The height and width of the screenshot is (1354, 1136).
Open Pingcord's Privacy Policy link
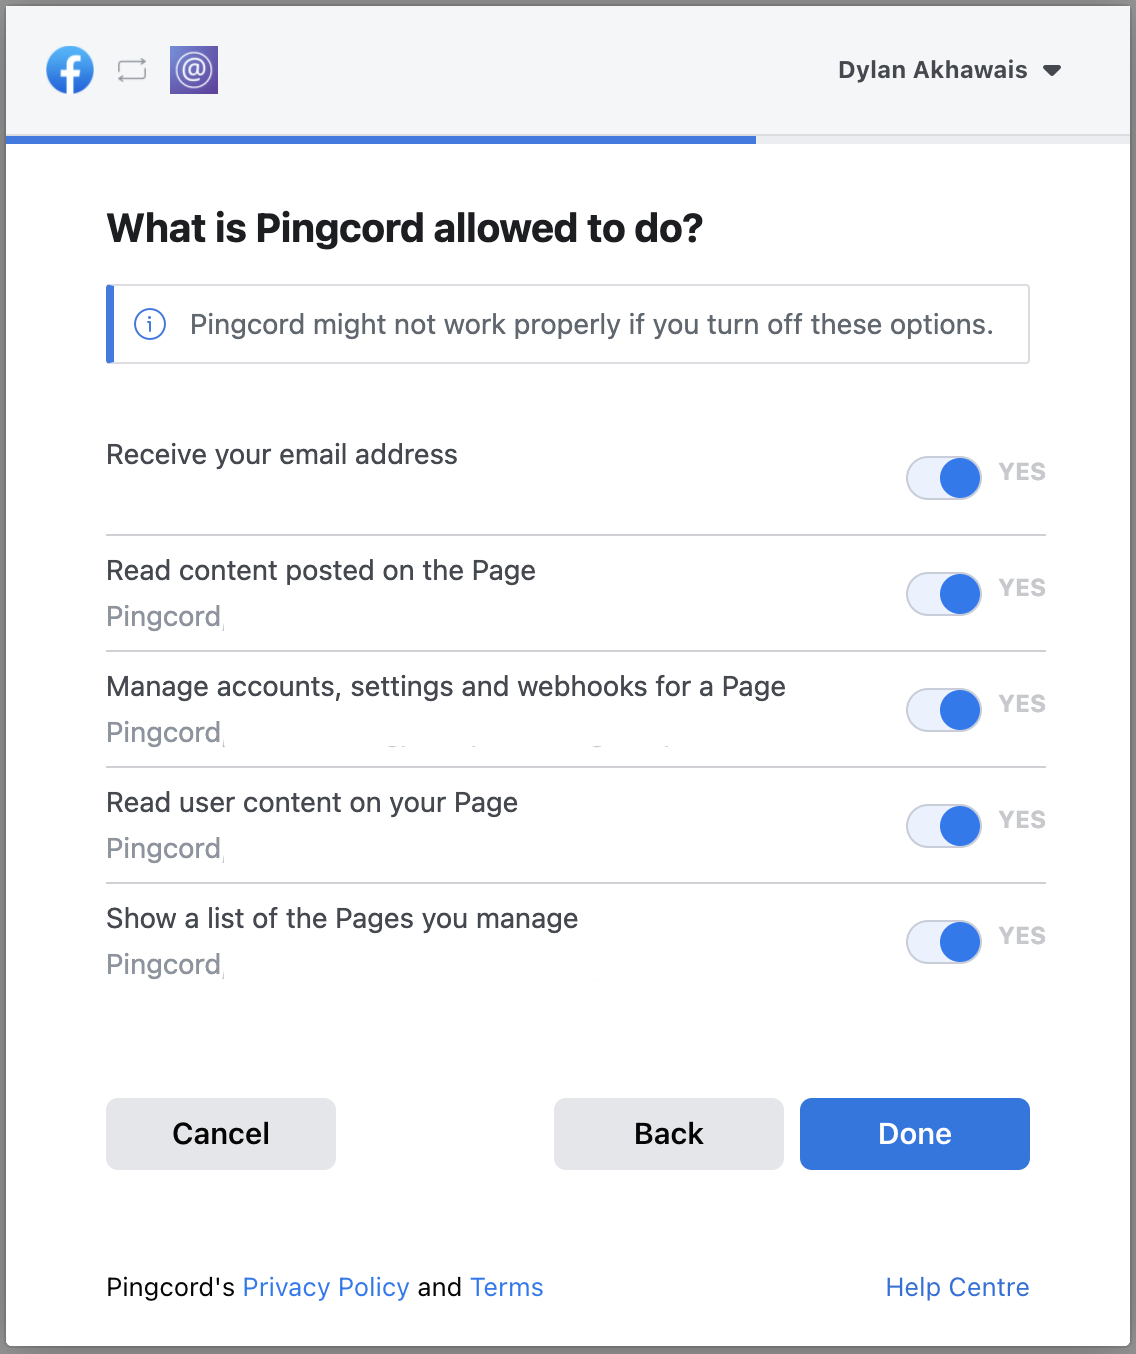pos(326,1287)
